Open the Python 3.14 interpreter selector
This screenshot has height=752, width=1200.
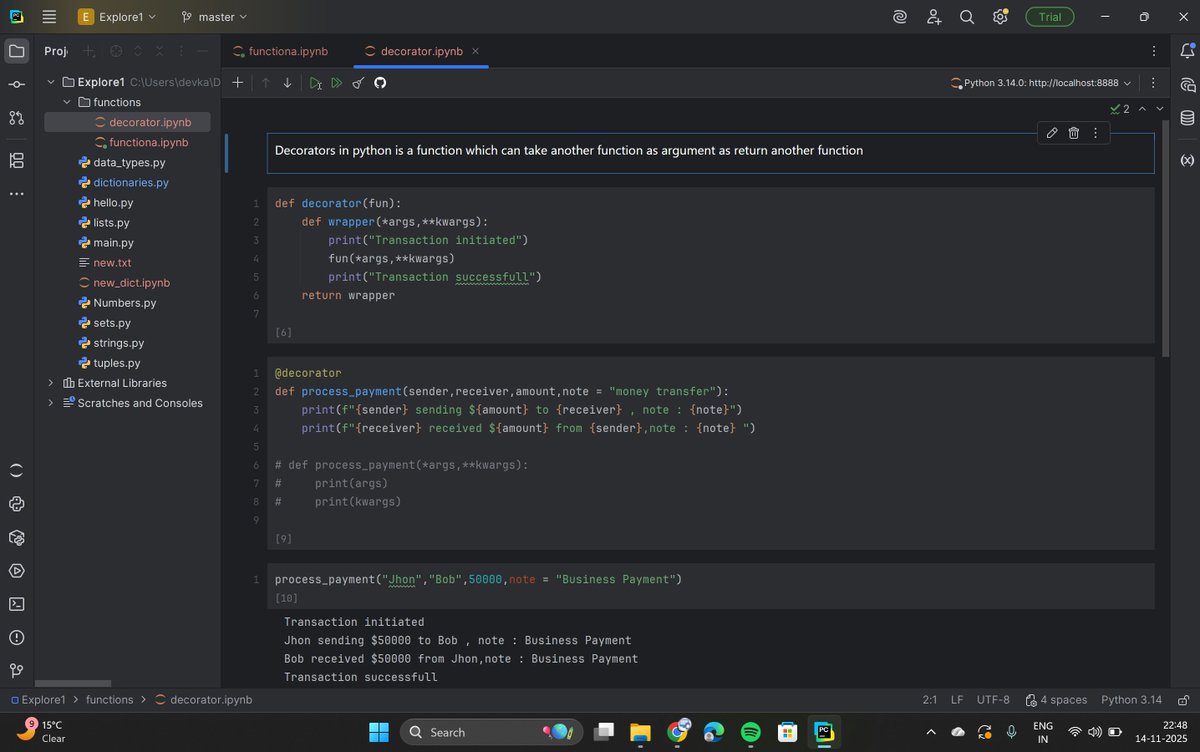(1131, 700)
